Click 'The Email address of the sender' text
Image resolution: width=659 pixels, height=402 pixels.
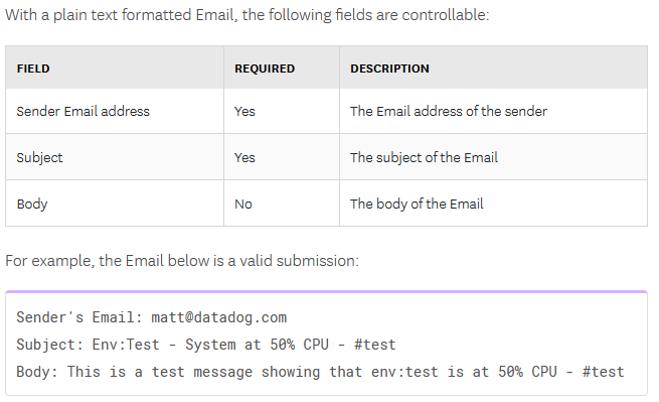click(448, 111)
